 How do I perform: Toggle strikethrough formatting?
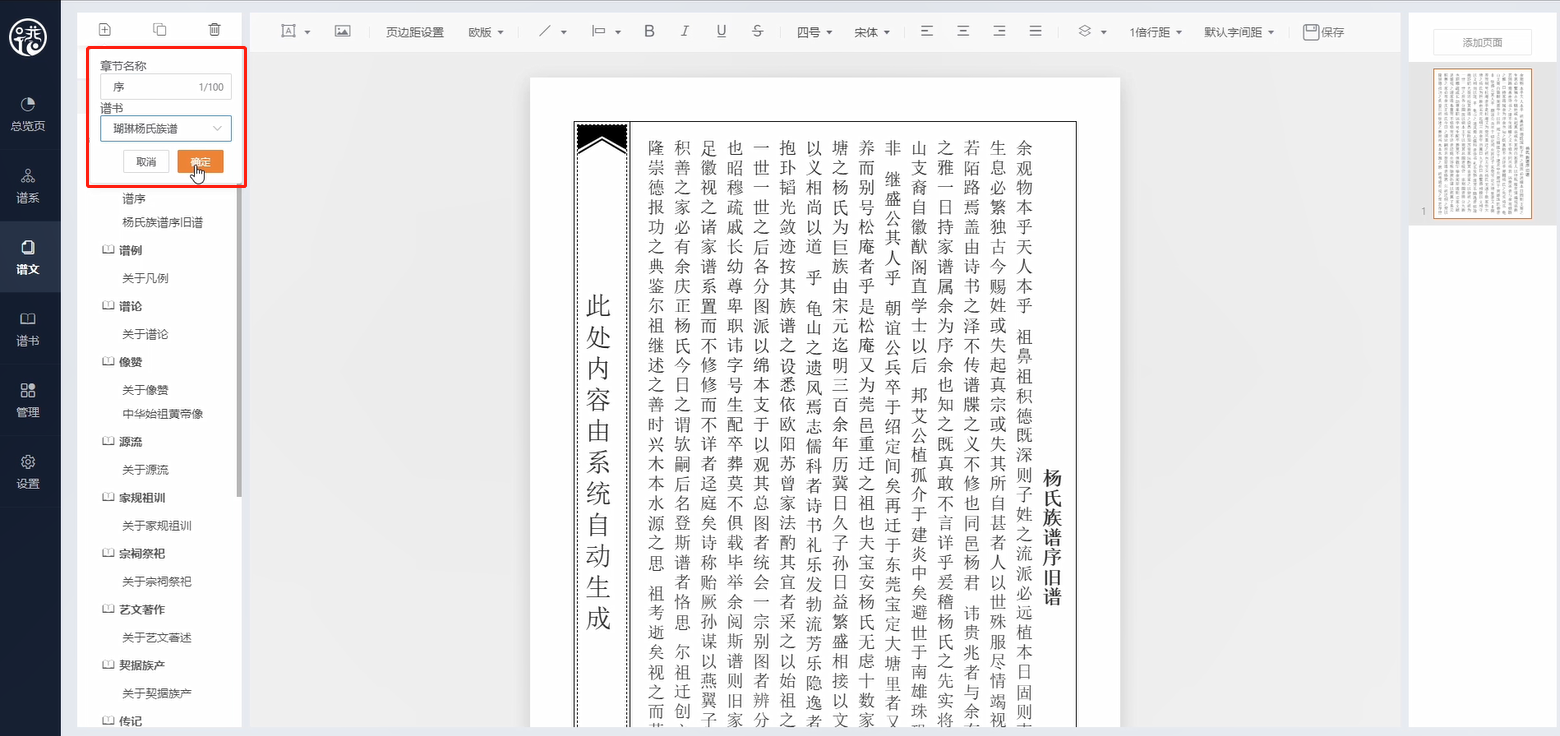pos(758,32)
